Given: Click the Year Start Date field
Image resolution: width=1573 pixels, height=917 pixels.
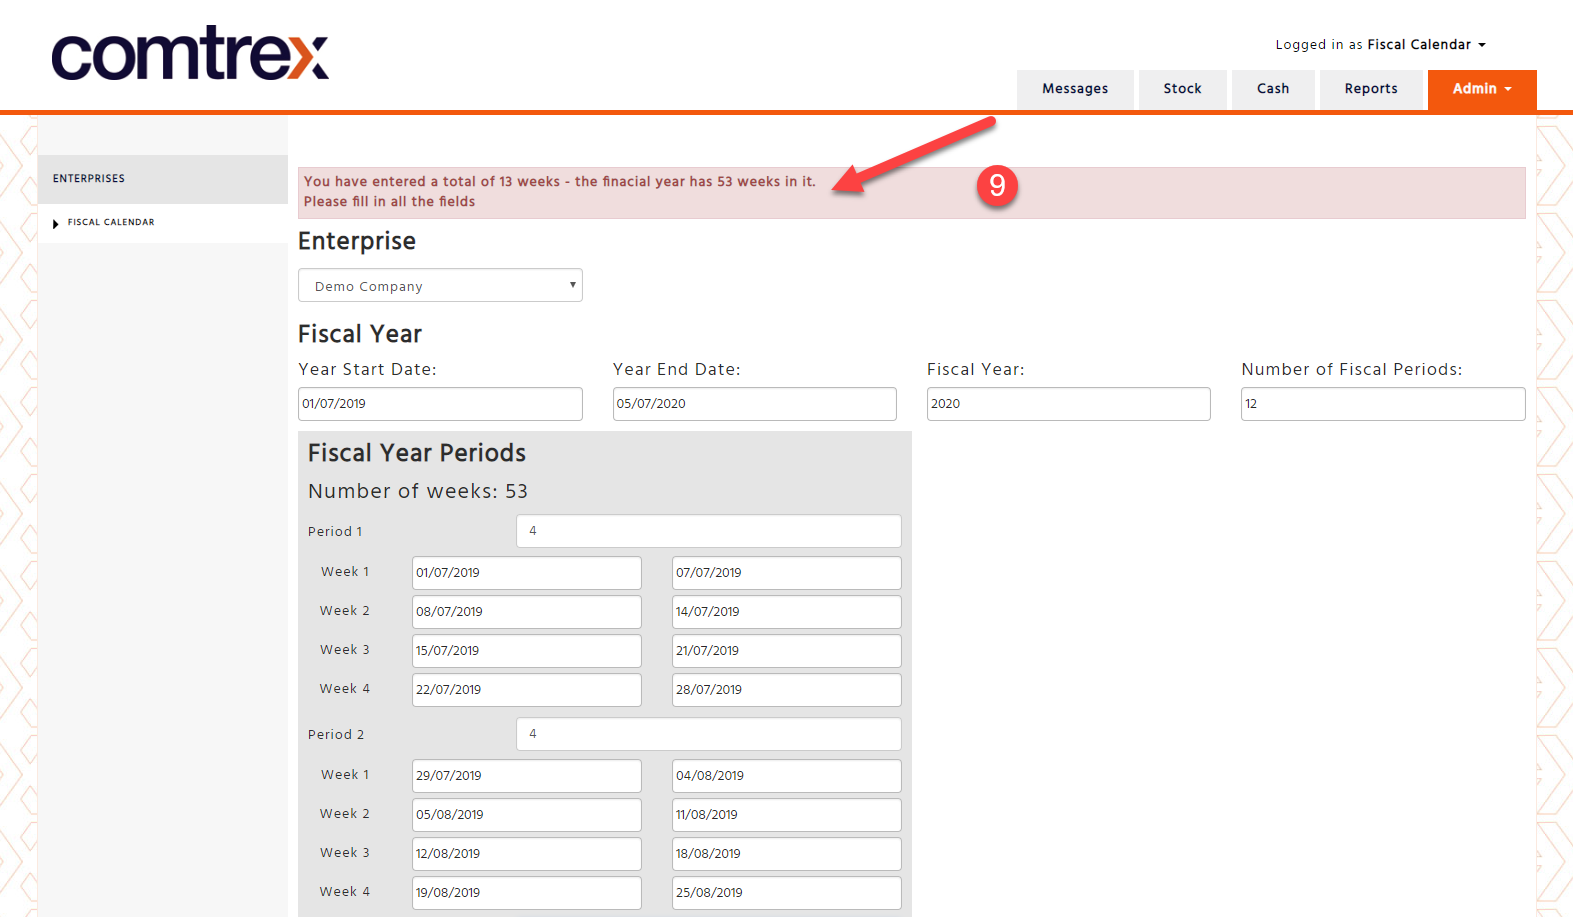Looking at the screenshot, I should tap(440, 404).
